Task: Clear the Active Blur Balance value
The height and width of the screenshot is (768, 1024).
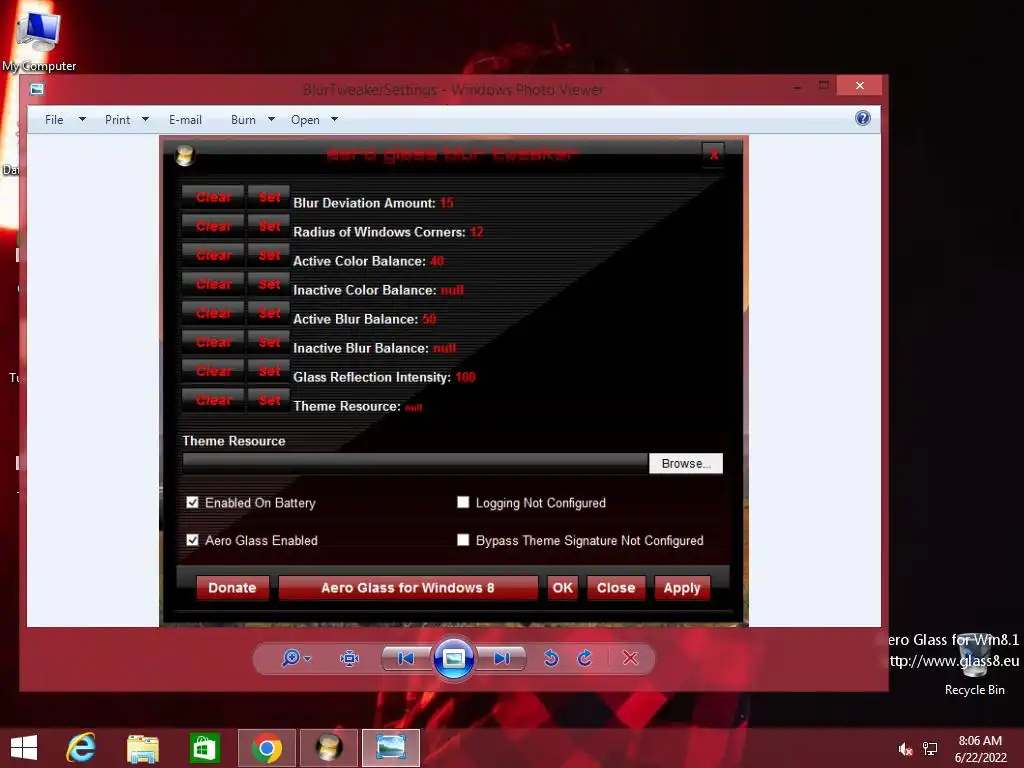Action: coord(214,313)
